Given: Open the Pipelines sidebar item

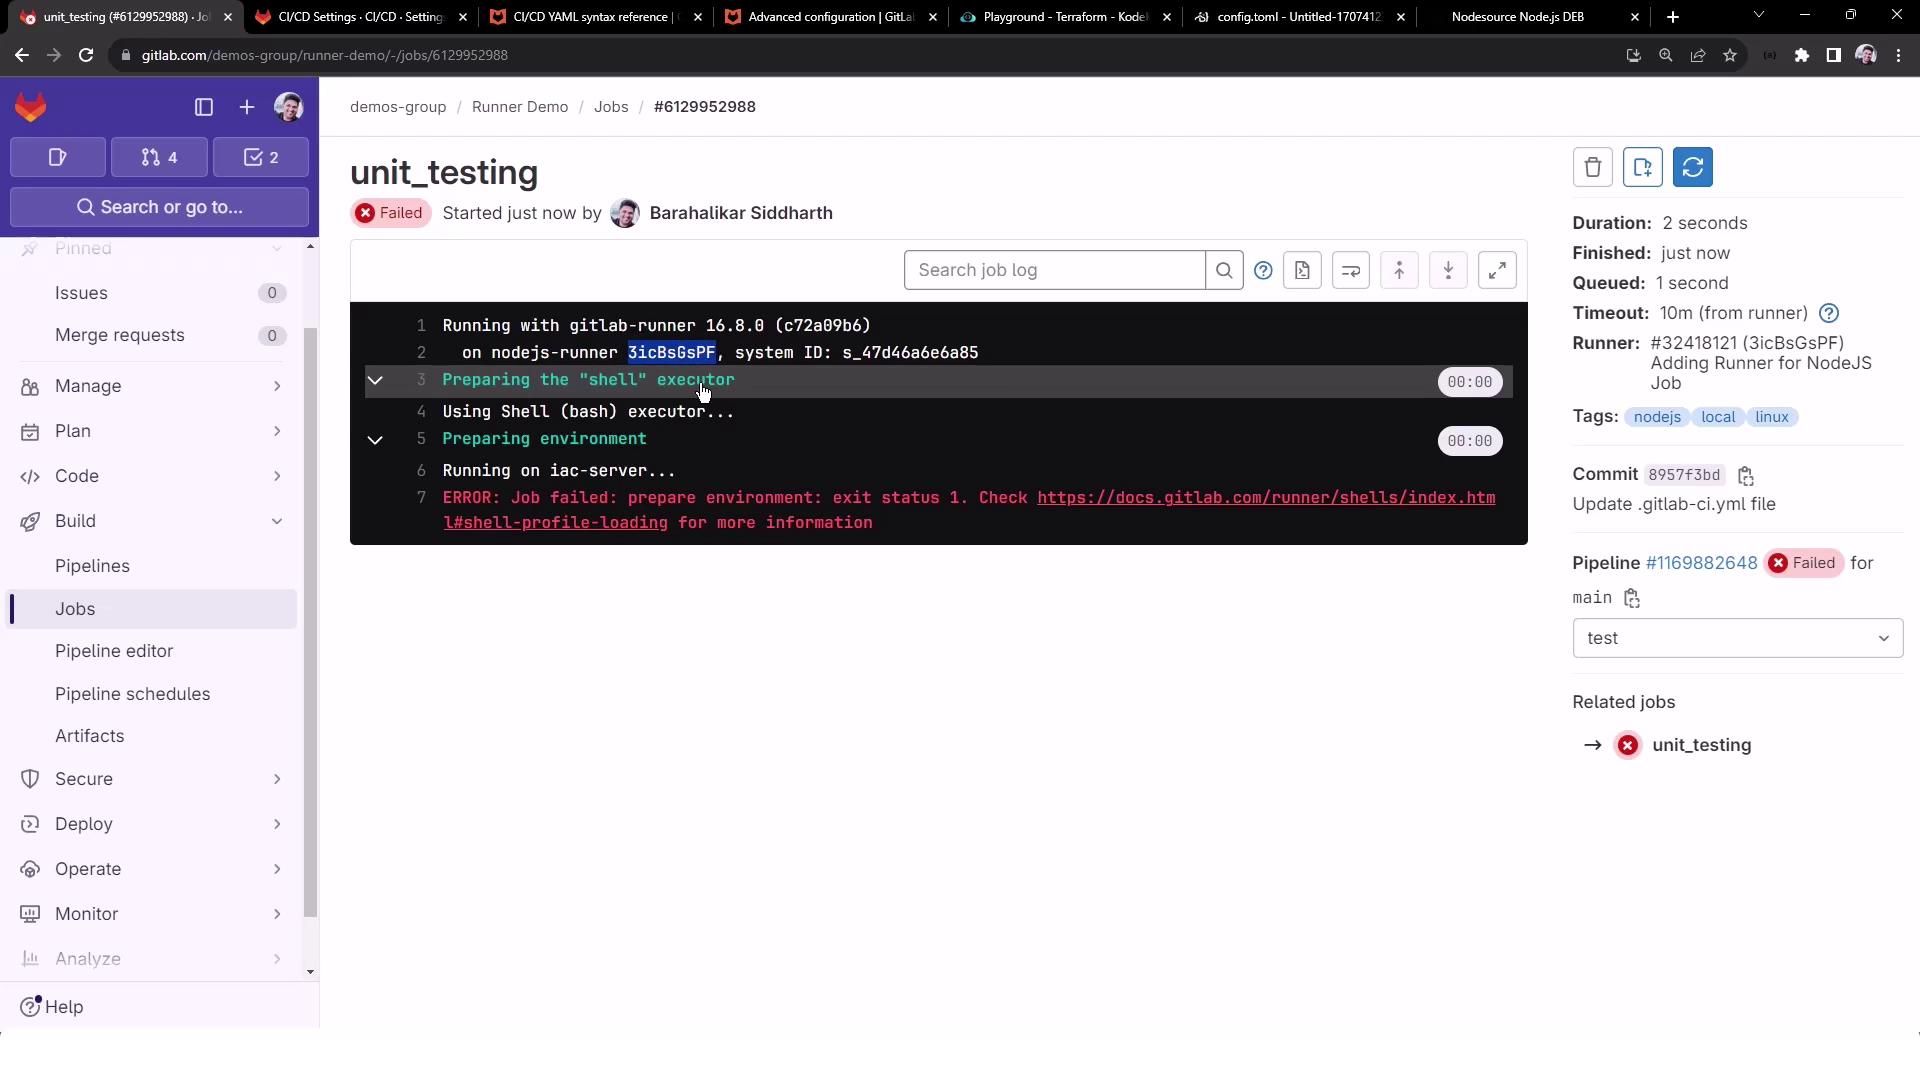Looking at the screenshot, I should click(x=92, y=566).
